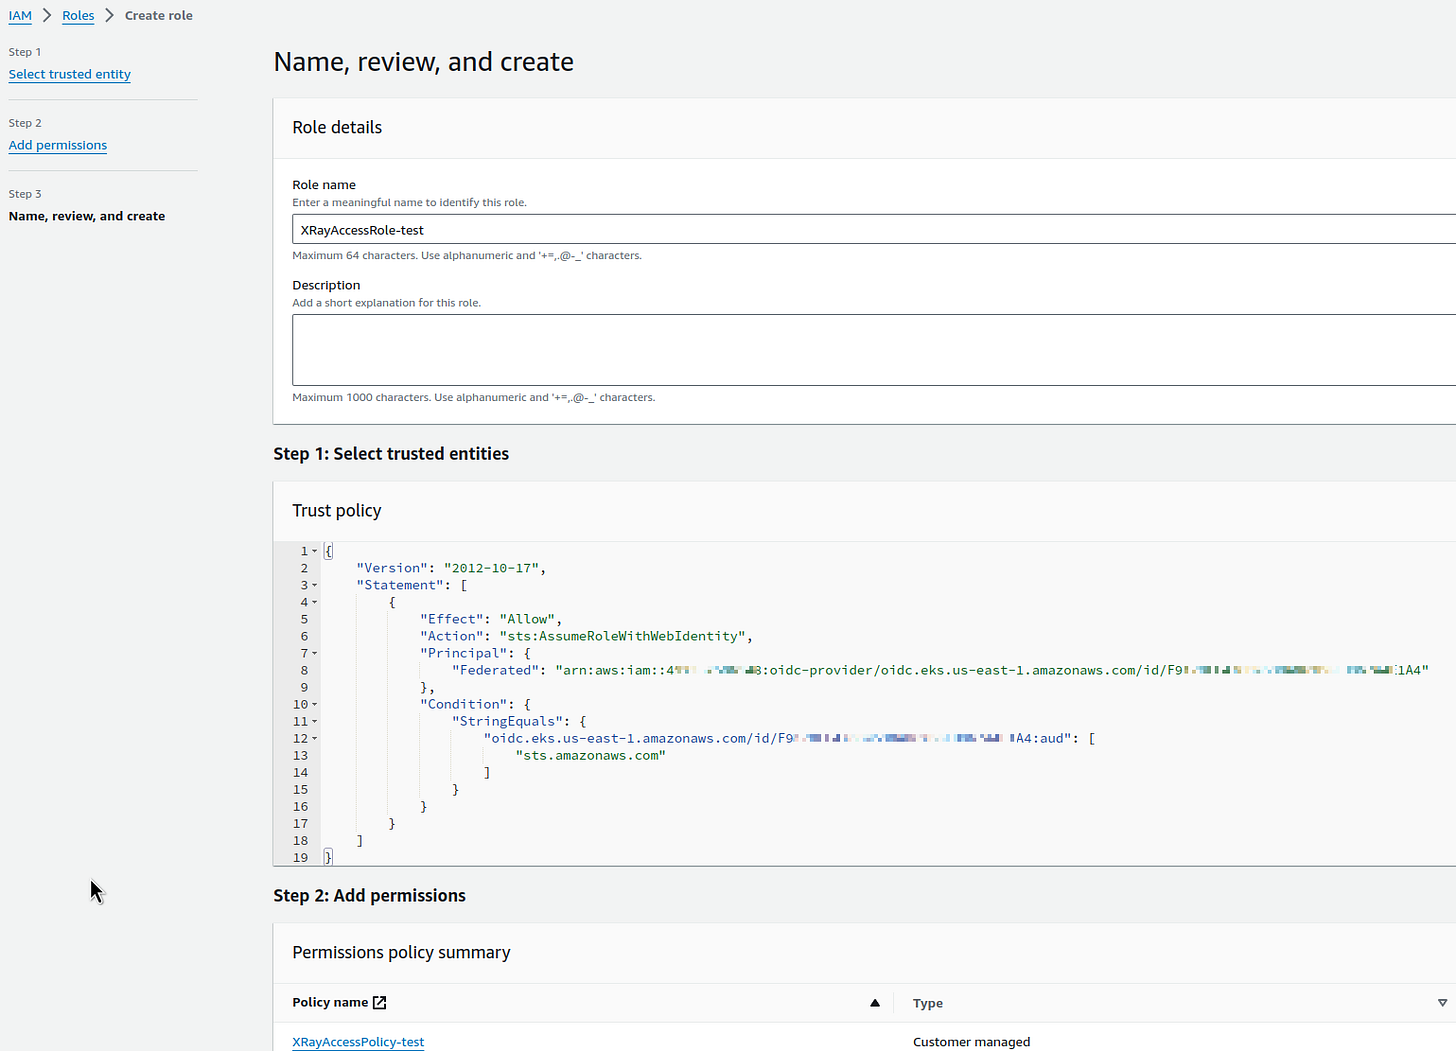Open the XRayAccessPolicy-test policy link

point(358,1042)
